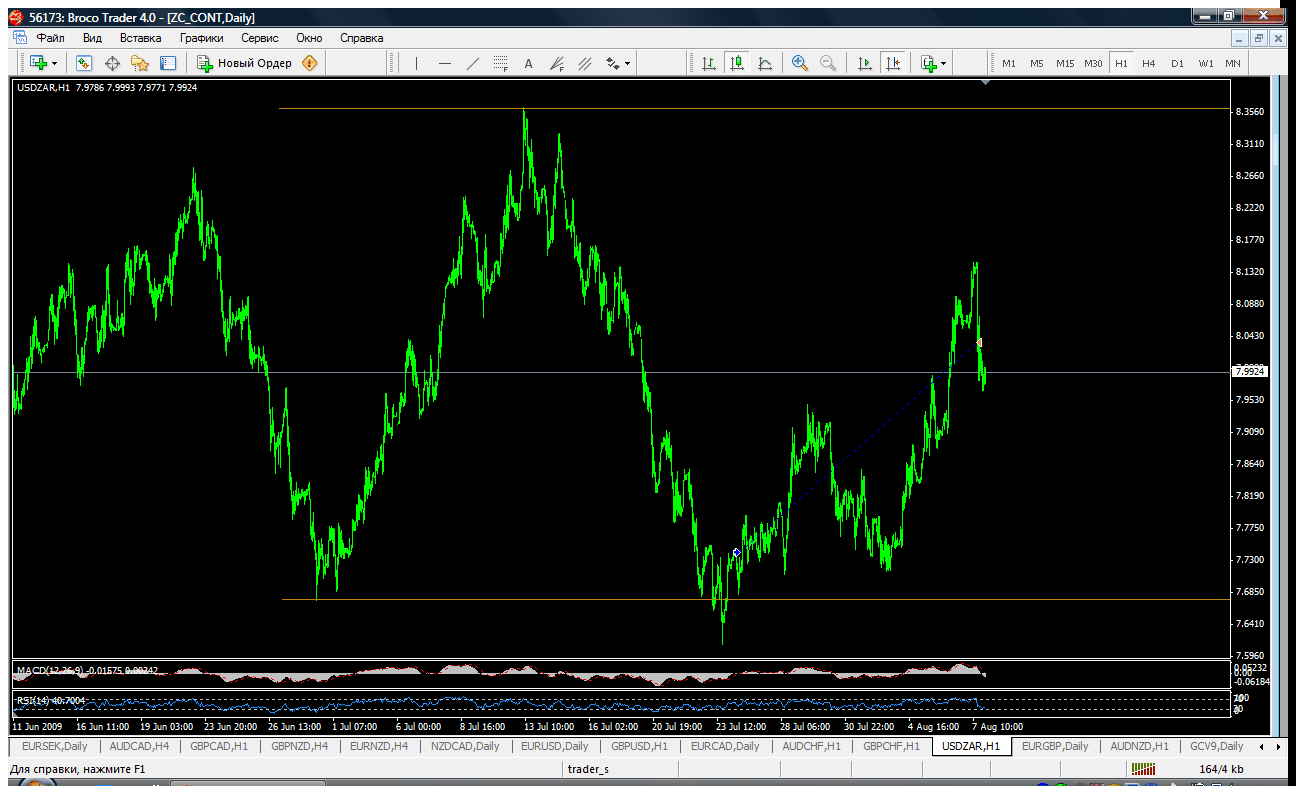The width and height of the screenshot is (1296, 786).
Task: Set timeframe to D1
Action: coord(1177,63)
